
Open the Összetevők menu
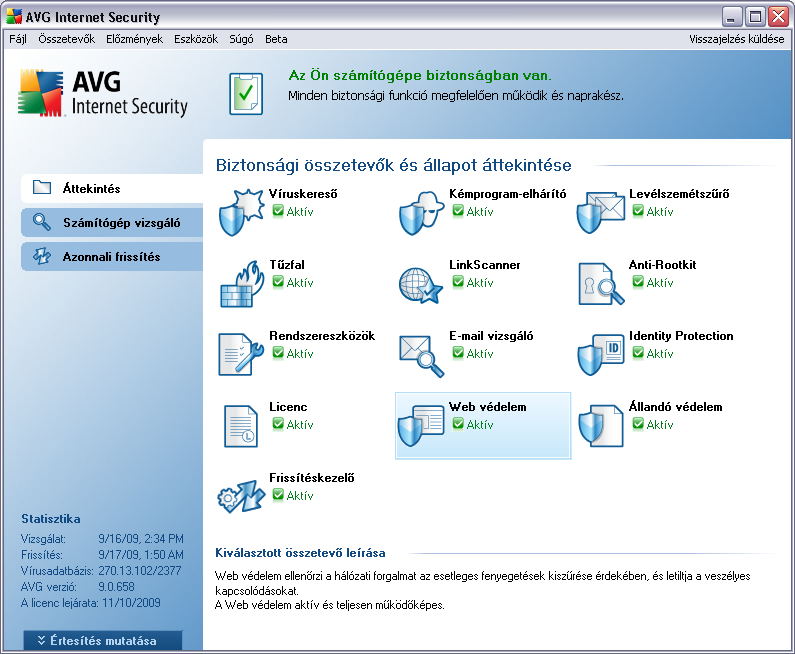coord(66,39)
